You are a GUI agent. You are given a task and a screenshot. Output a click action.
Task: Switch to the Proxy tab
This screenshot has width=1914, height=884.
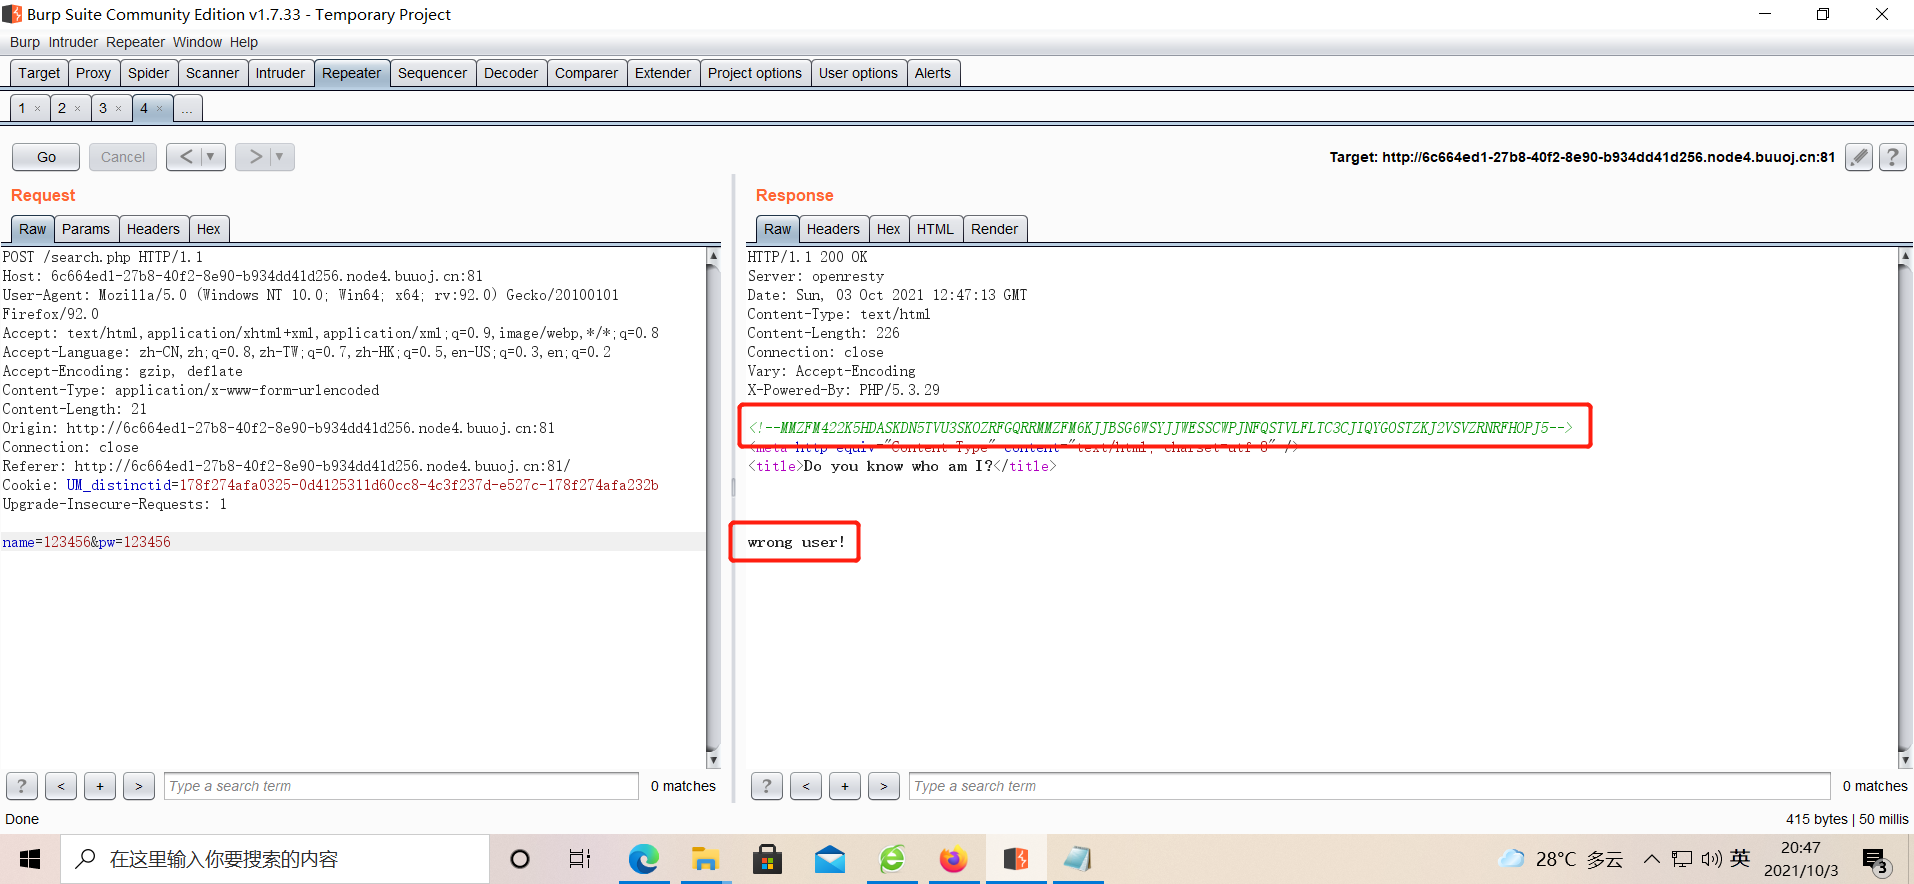(93, 73)
